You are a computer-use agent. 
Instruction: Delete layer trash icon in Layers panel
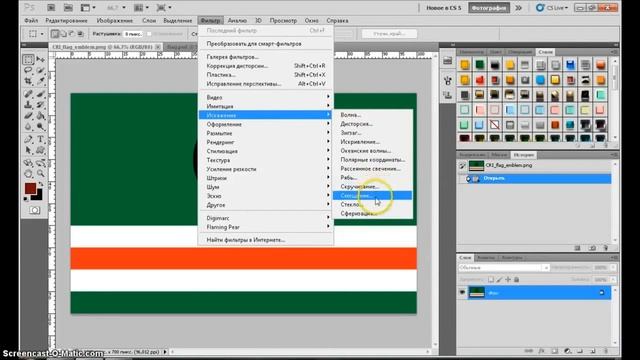(x=606, y=351)
